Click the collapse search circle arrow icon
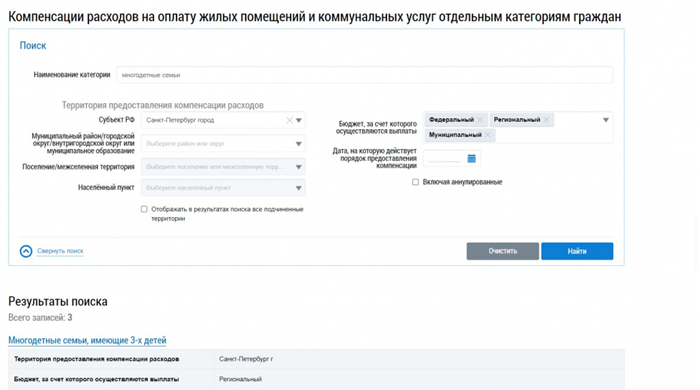700x390 pixels. coord(26,251)
